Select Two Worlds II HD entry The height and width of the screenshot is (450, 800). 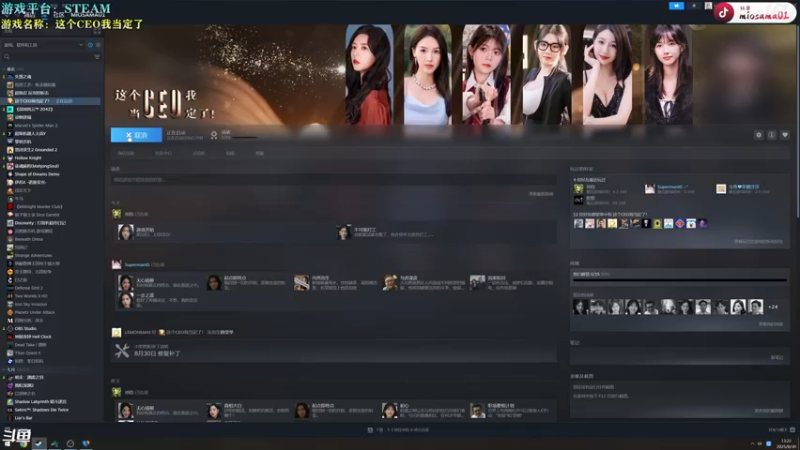click(x=31, y=296)
